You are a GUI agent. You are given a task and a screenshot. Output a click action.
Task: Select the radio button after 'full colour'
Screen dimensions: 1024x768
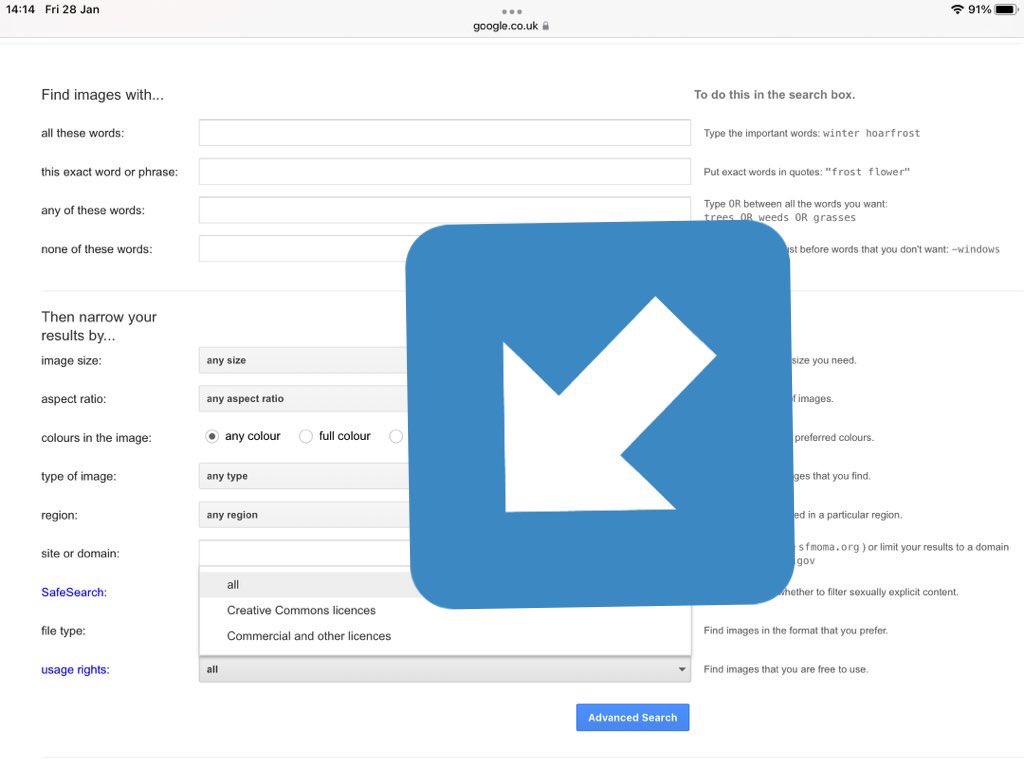click(396, 436)
